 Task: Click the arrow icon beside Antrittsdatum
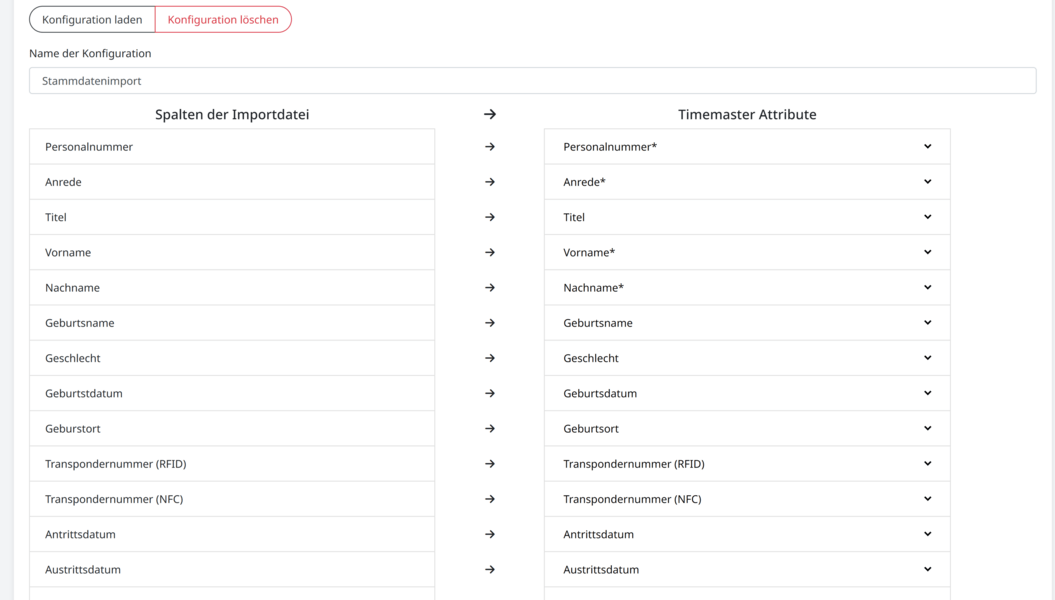[490, 534]
